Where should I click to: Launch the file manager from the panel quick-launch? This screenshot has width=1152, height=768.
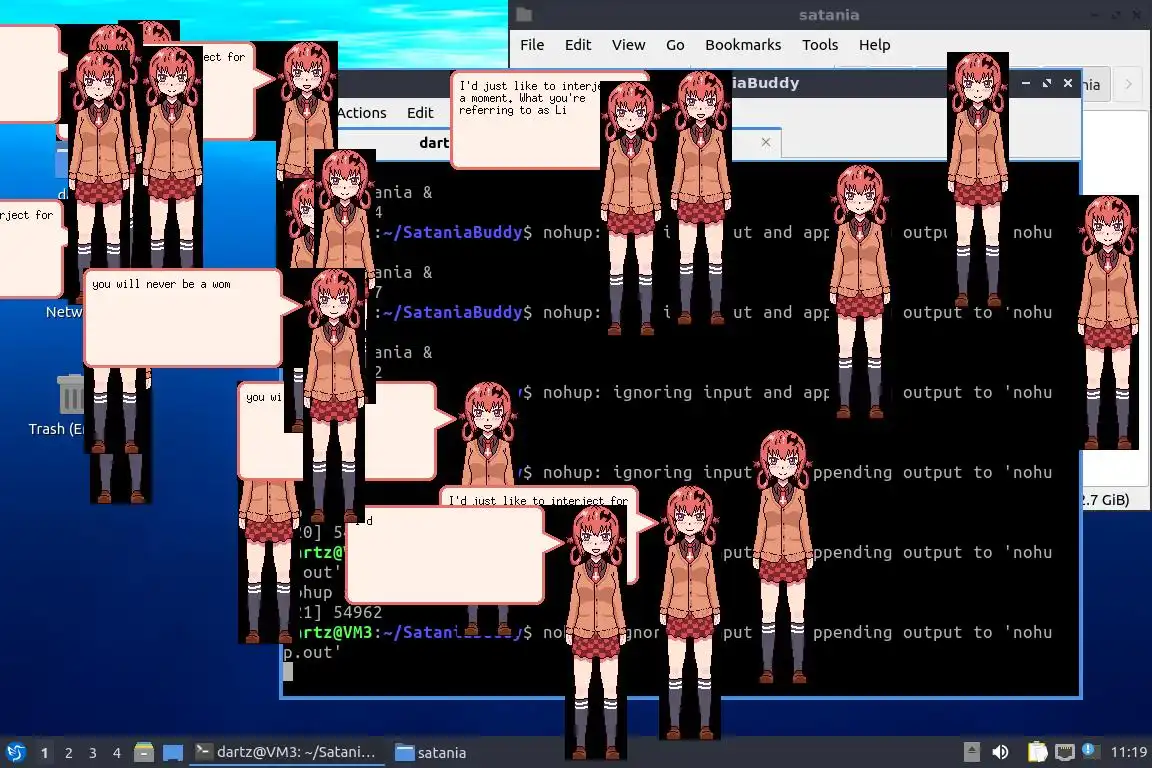(144, 753)
